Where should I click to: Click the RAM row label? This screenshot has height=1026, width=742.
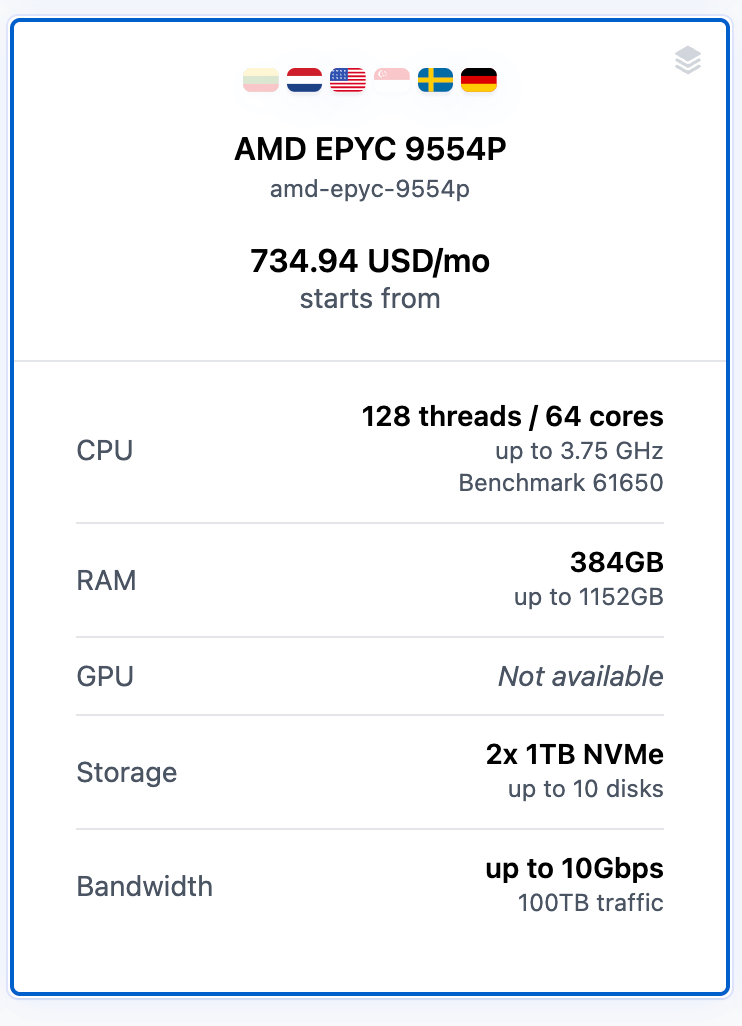click(x=107, y=580)
